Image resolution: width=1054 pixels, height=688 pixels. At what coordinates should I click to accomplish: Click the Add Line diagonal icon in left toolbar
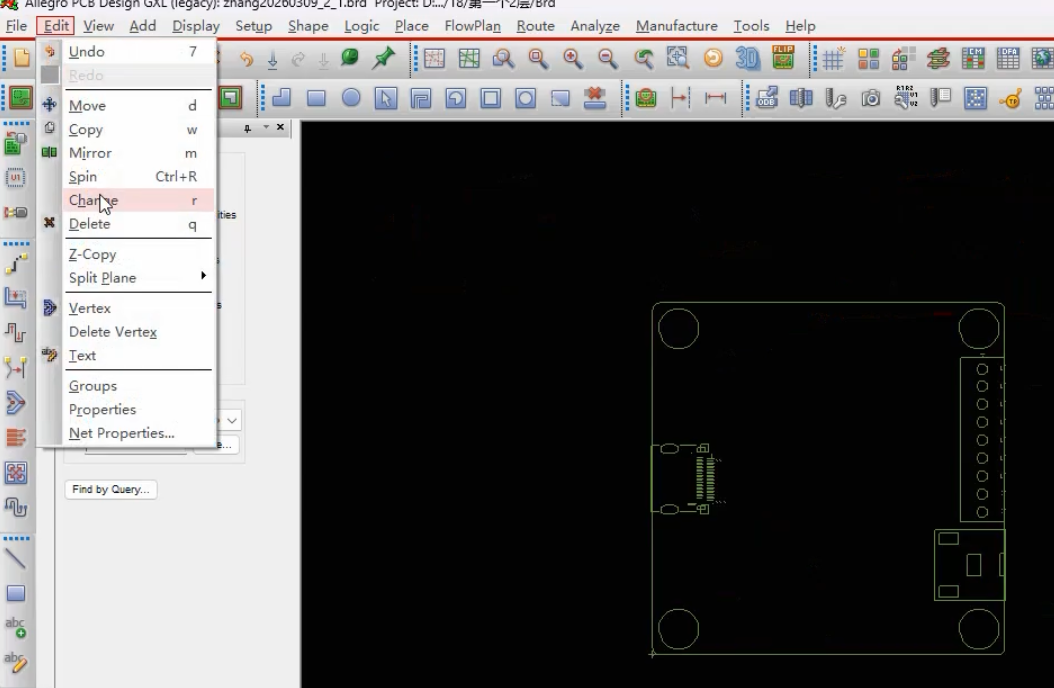[x=15, y=558]
